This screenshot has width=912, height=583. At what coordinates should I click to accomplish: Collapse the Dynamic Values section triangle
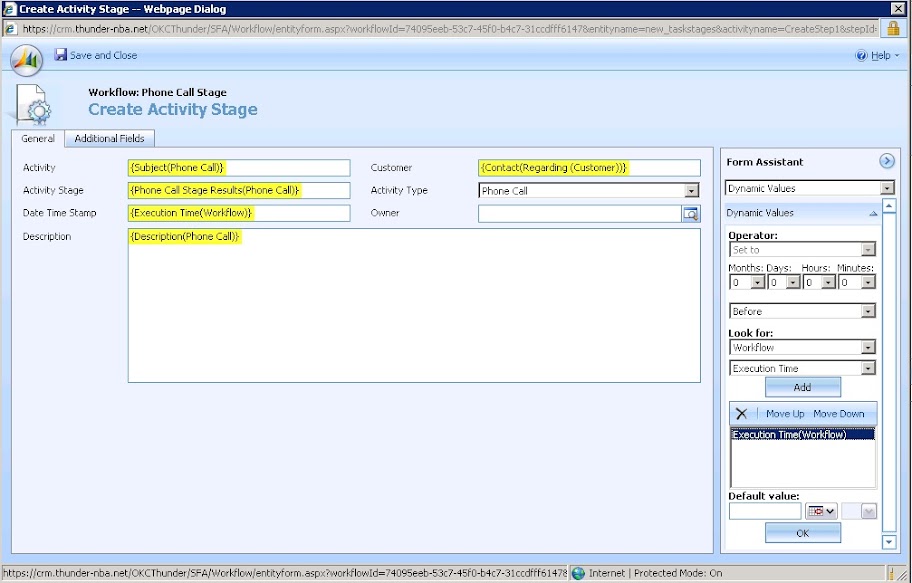click(x=873, y=213)
